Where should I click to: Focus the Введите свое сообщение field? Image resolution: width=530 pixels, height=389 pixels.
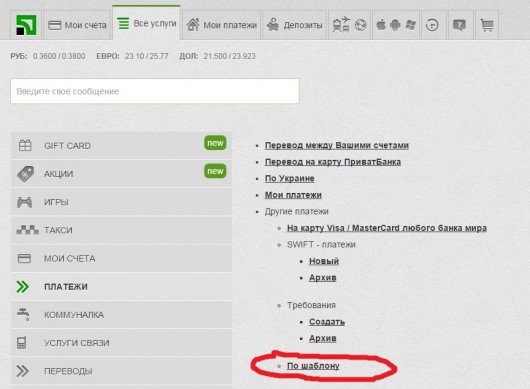(x=155, y=91)
